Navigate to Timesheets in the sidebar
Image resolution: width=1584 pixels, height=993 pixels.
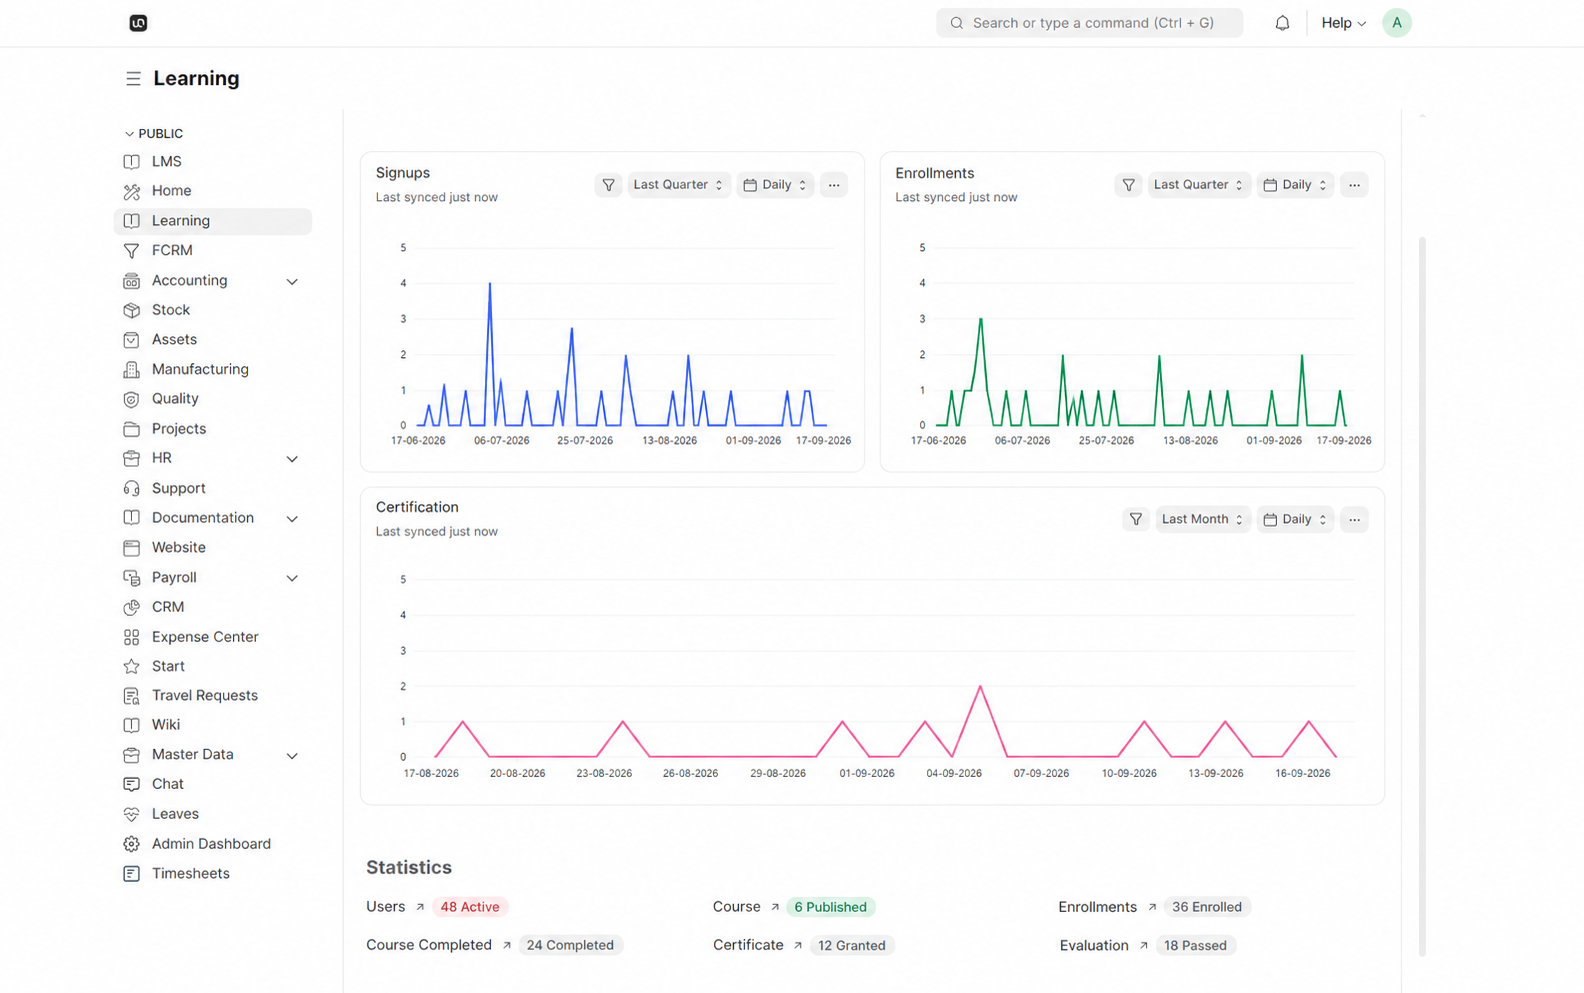(x=212, y=874)
